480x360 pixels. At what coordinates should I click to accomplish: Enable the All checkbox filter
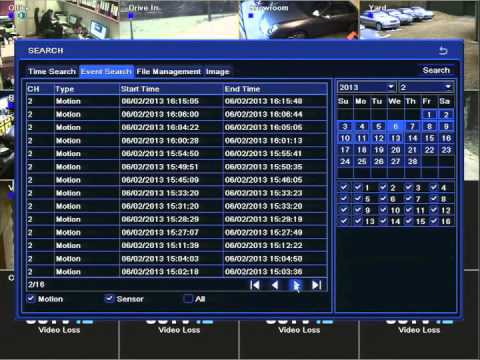188,299
